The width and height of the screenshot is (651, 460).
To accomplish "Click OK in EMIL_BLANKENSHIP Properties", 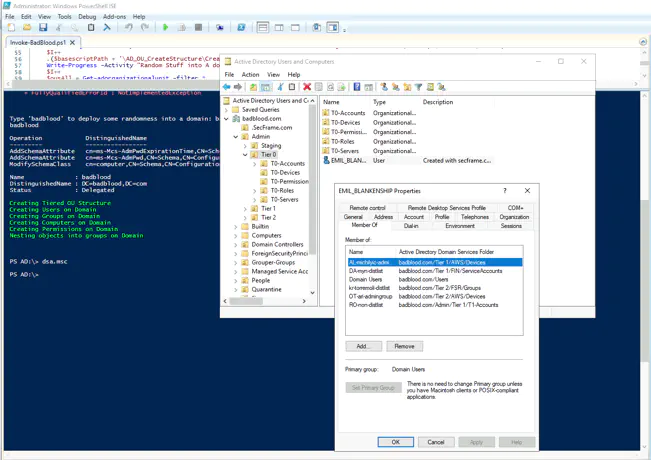I will [396, 442].
